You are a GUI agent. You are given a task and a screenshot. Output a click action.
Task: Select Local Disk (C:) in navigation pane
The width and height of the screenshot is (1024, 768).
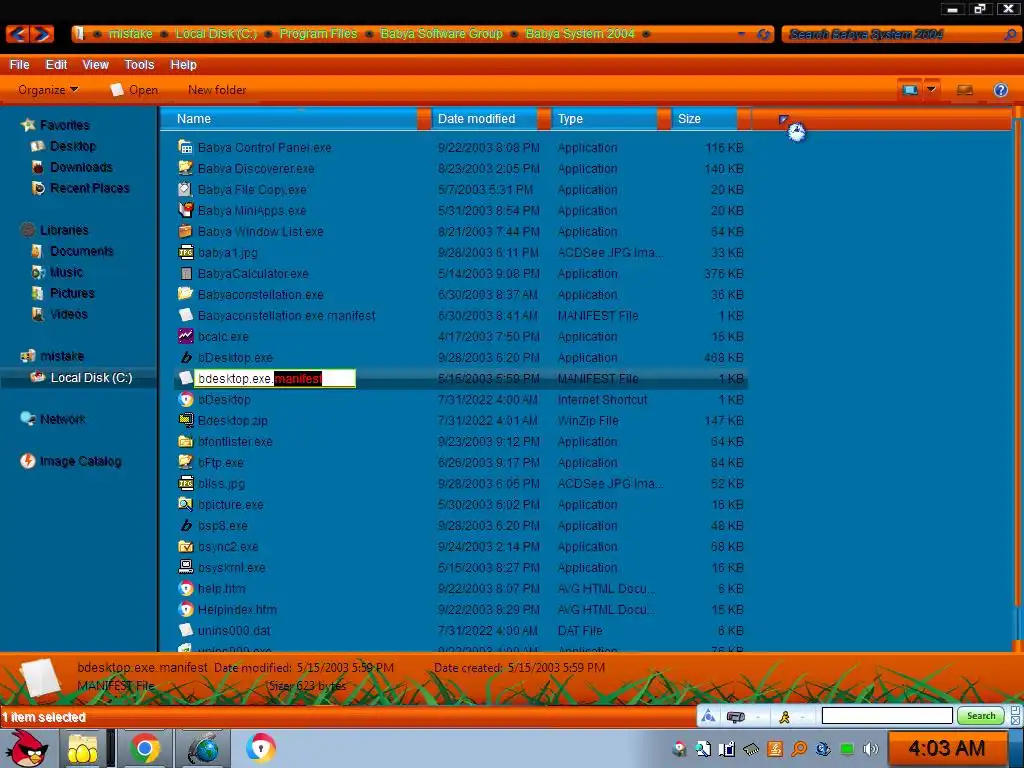[x=91, y=377]
